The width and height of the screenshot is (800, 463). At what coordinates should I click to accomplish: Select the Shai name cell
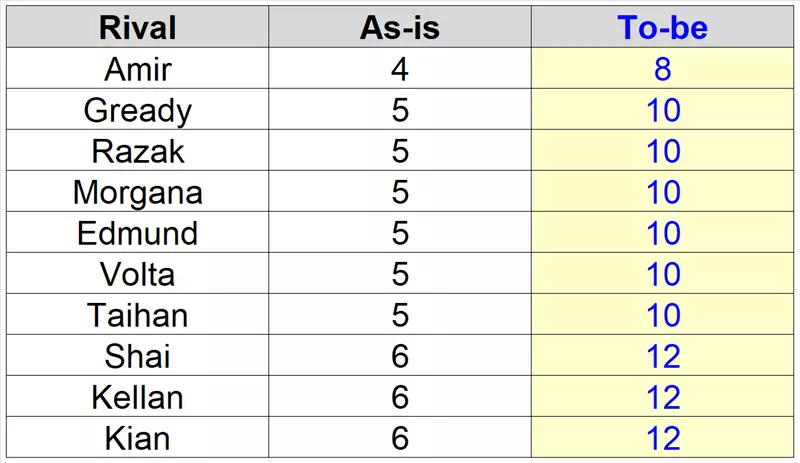point(137,356)
